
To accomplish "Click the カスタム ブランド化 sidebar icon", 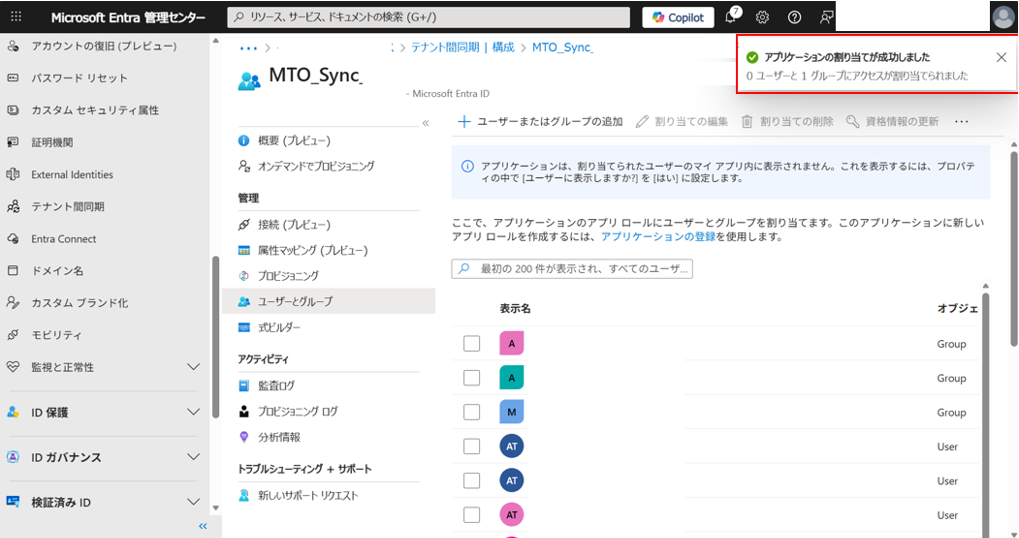I will tap(13, 302).
